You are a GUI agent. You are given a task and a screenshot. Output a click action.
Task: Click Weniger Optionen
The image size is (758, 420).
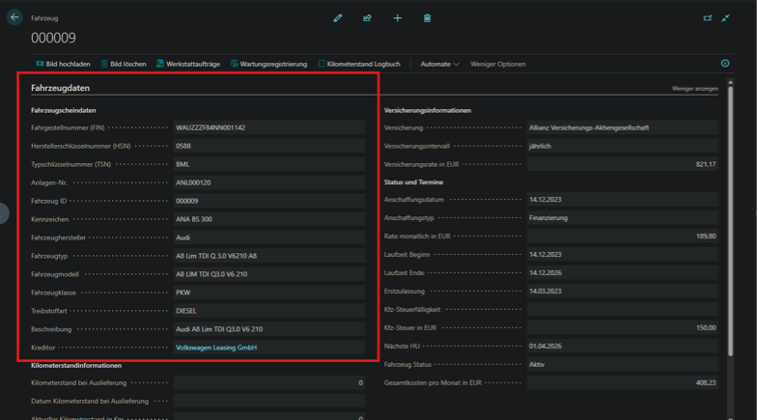click(497, 64)
